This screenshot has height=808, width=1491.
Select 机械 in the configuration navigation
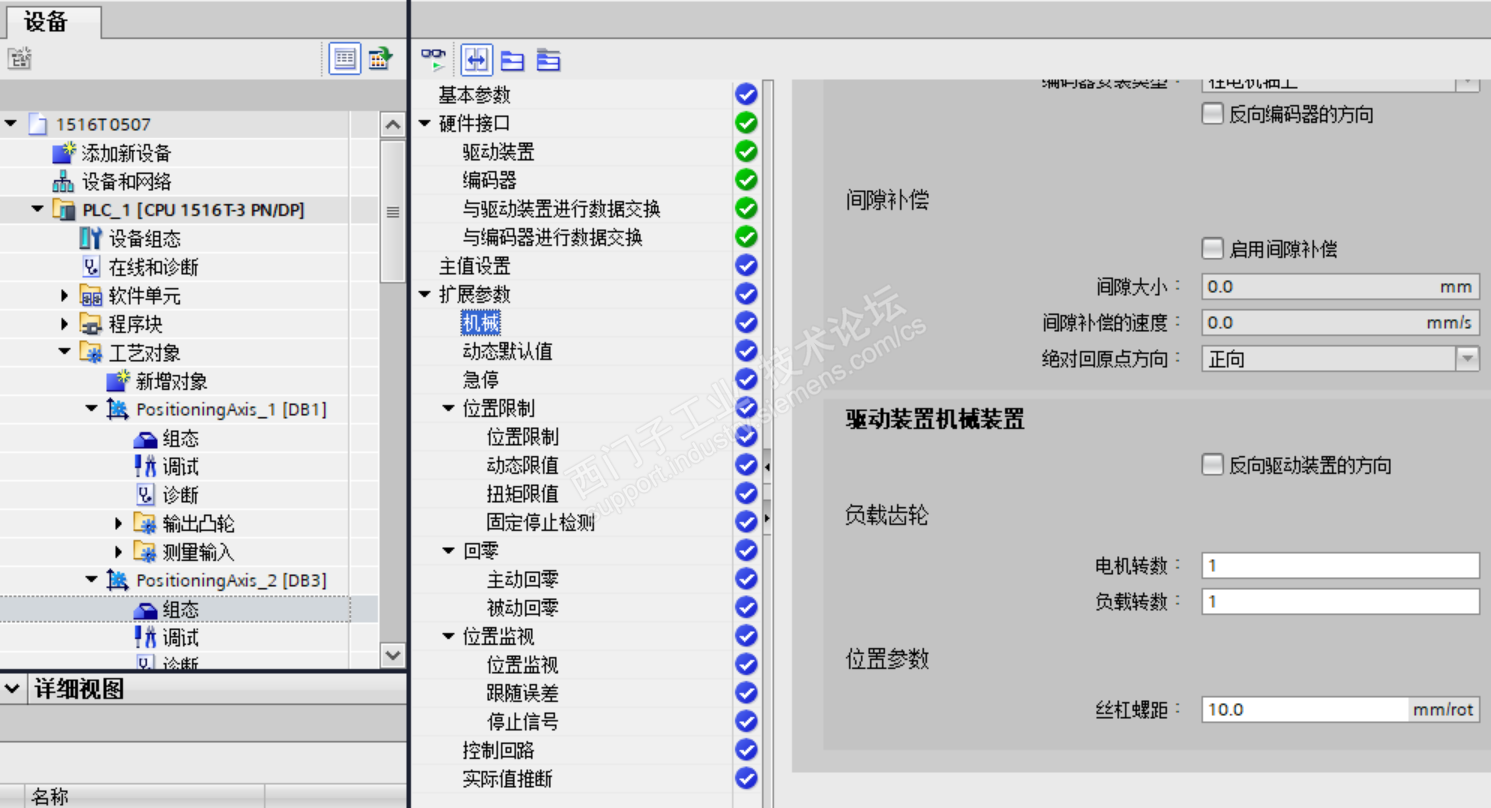[481, 323]
